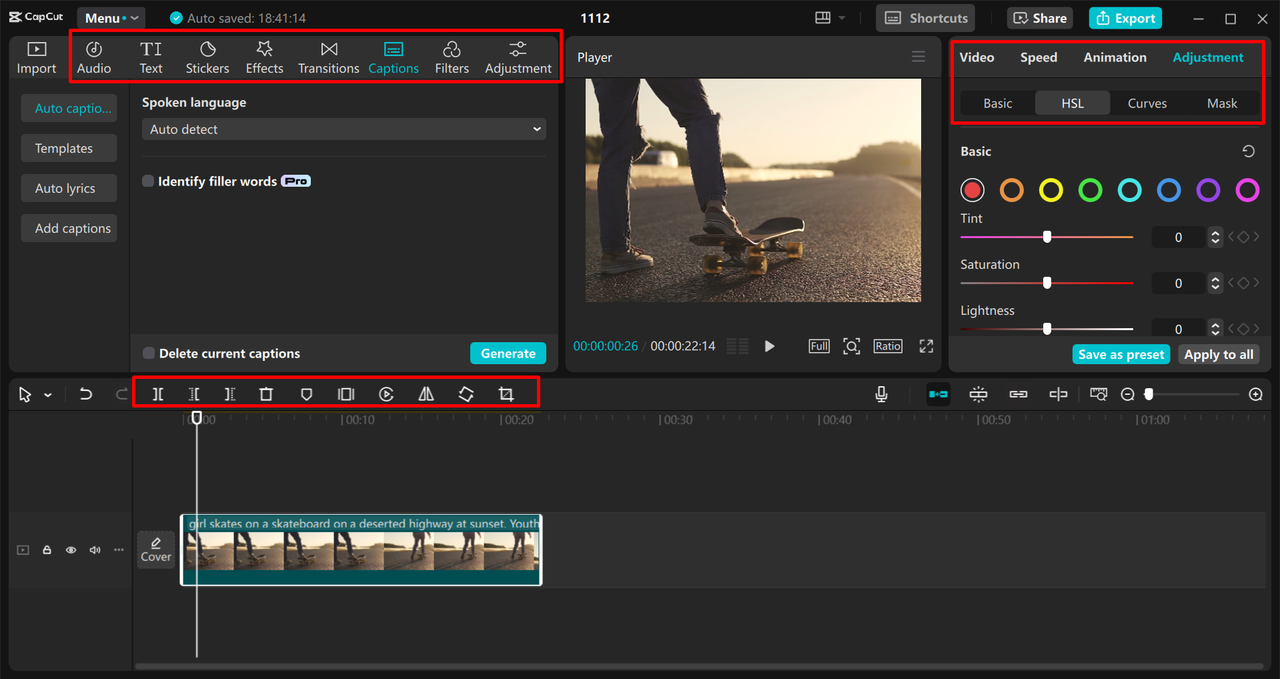Image resolution: width=1280 pixels, height=679 pixels.
Task: Toggle the main track magnet
Action: point(938,394)
